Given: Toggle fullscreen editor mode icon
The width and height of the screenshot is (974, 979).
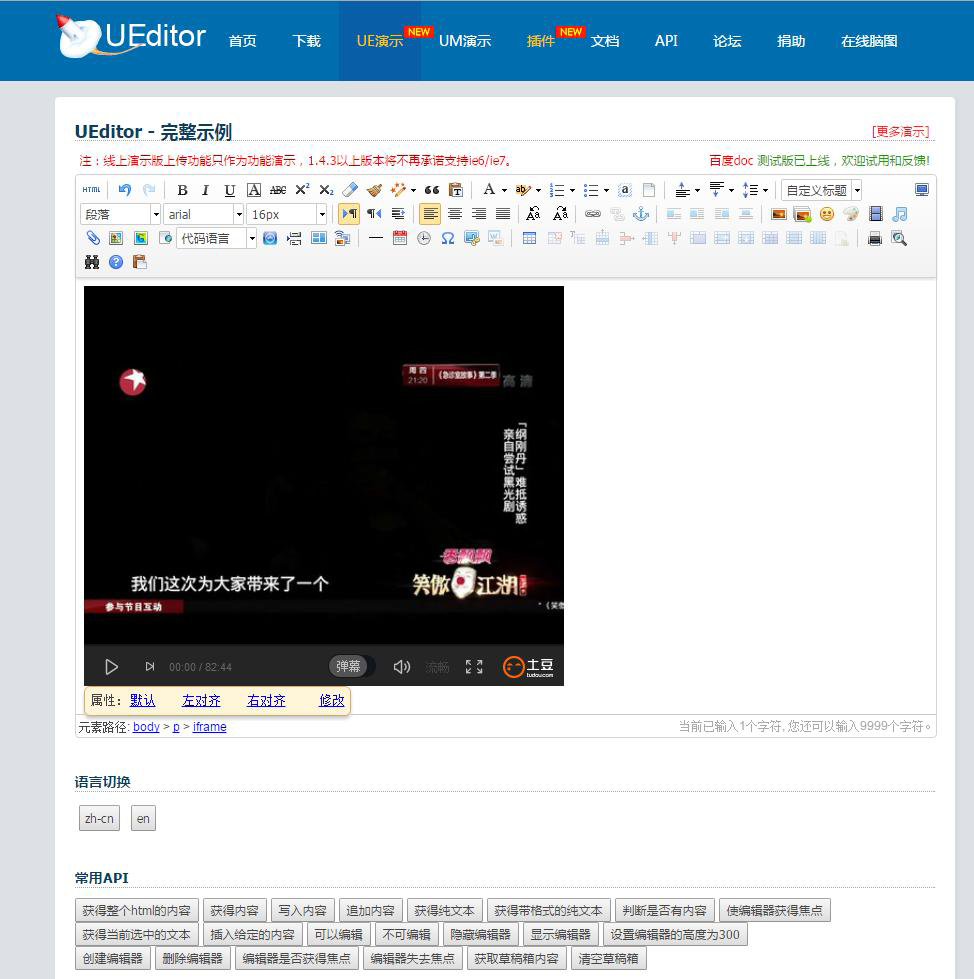Looking at the screenshot, I should pos(922,190).
